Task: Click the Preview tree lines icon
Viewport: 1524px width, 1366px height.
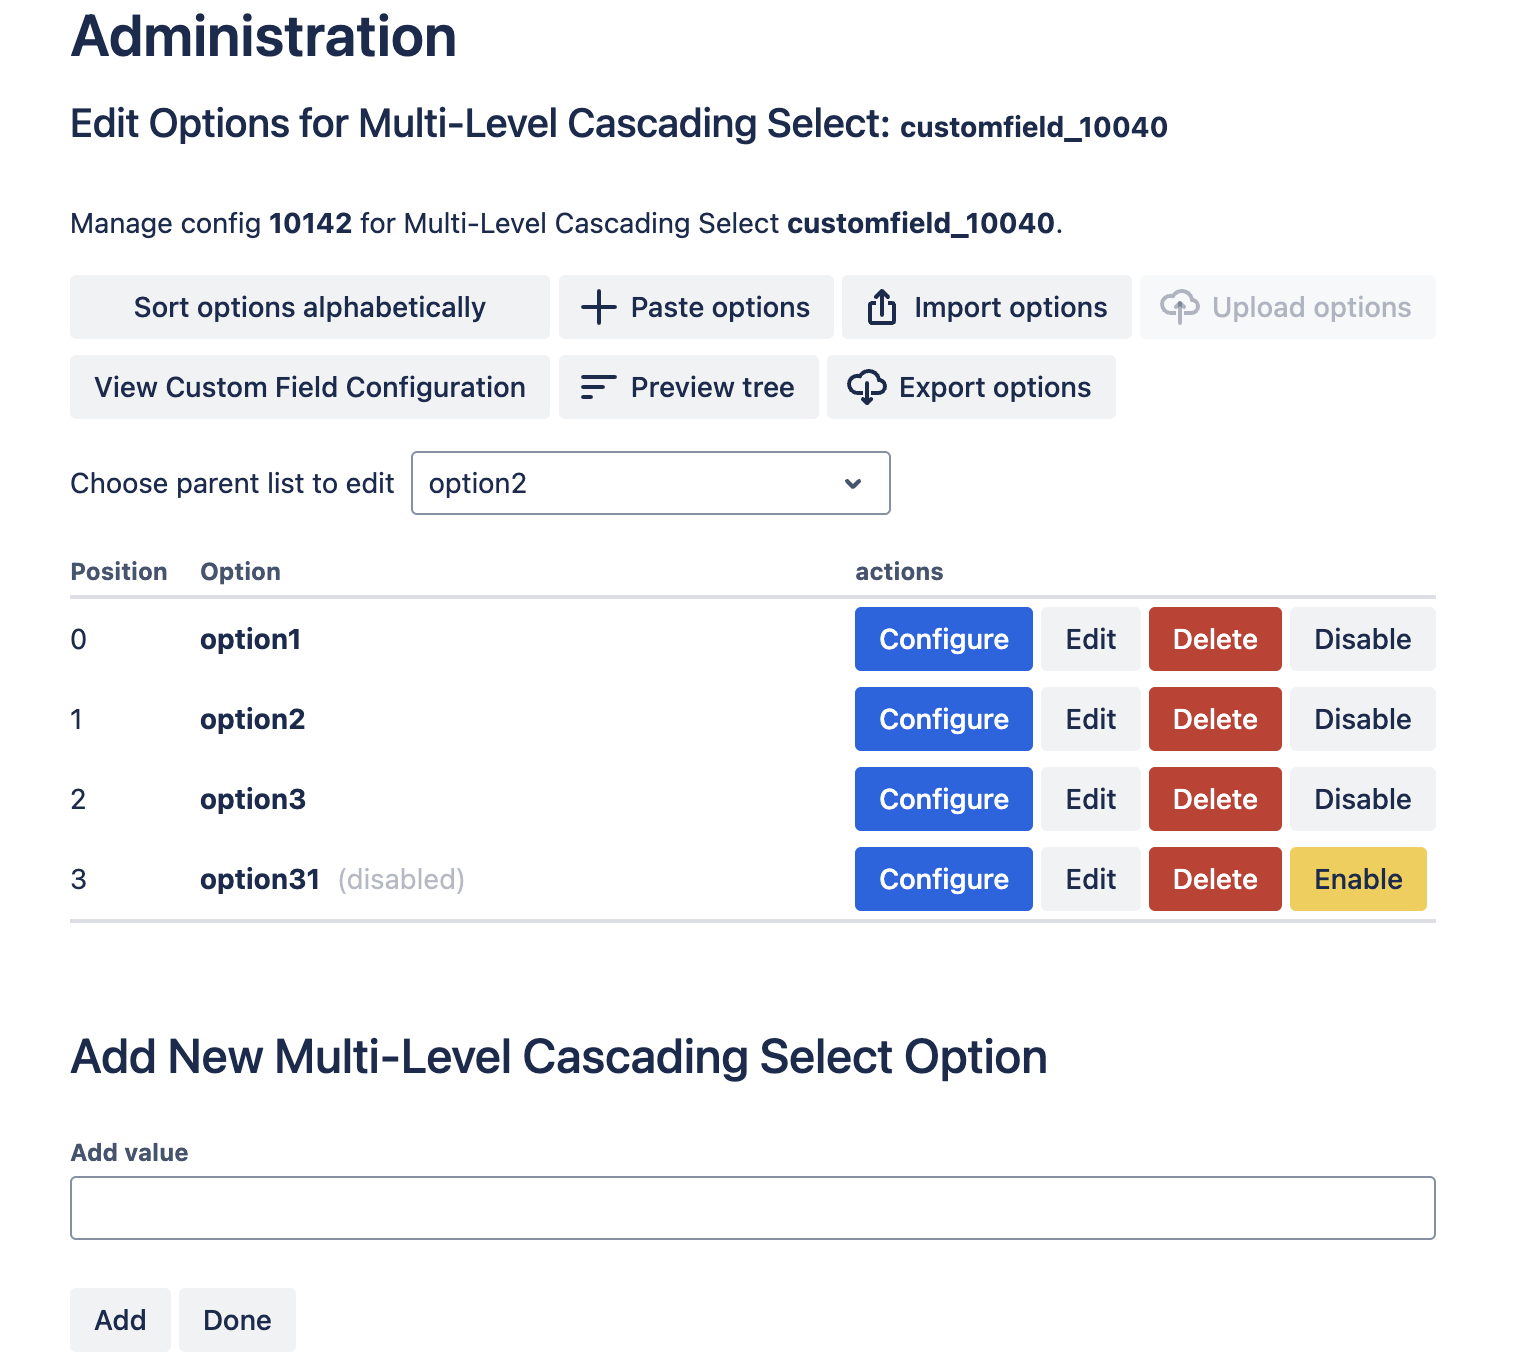Action: (x=598, y=387)
